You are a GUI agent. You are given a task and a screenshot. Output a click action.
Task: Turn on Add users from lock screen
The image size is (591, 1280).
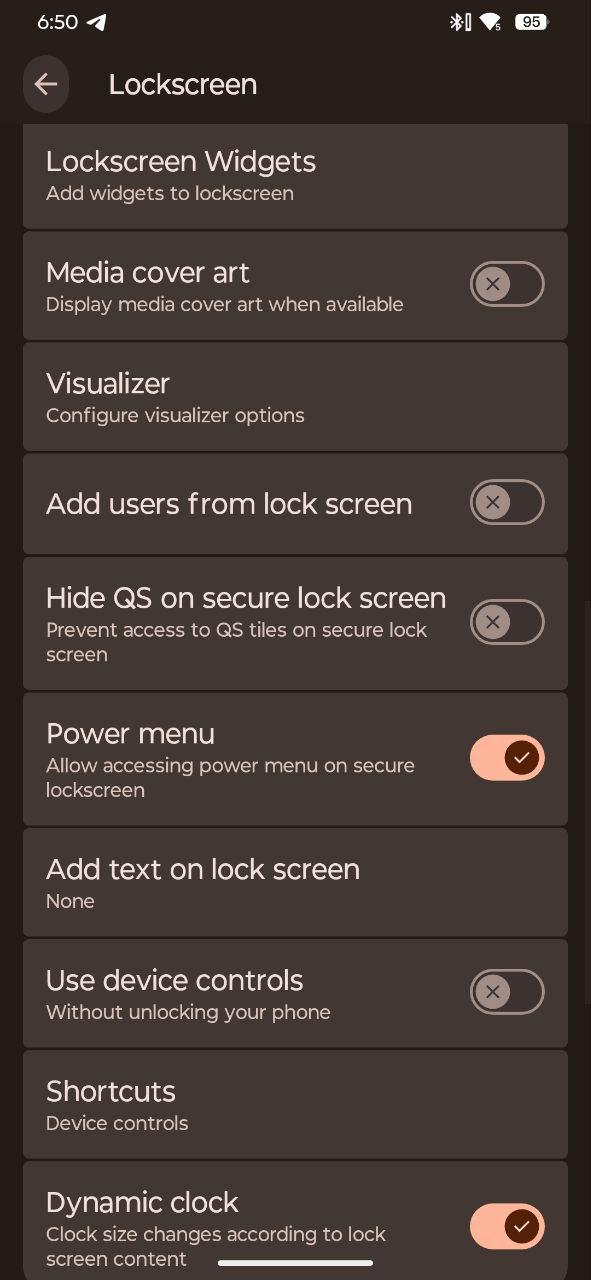point(507,502)
